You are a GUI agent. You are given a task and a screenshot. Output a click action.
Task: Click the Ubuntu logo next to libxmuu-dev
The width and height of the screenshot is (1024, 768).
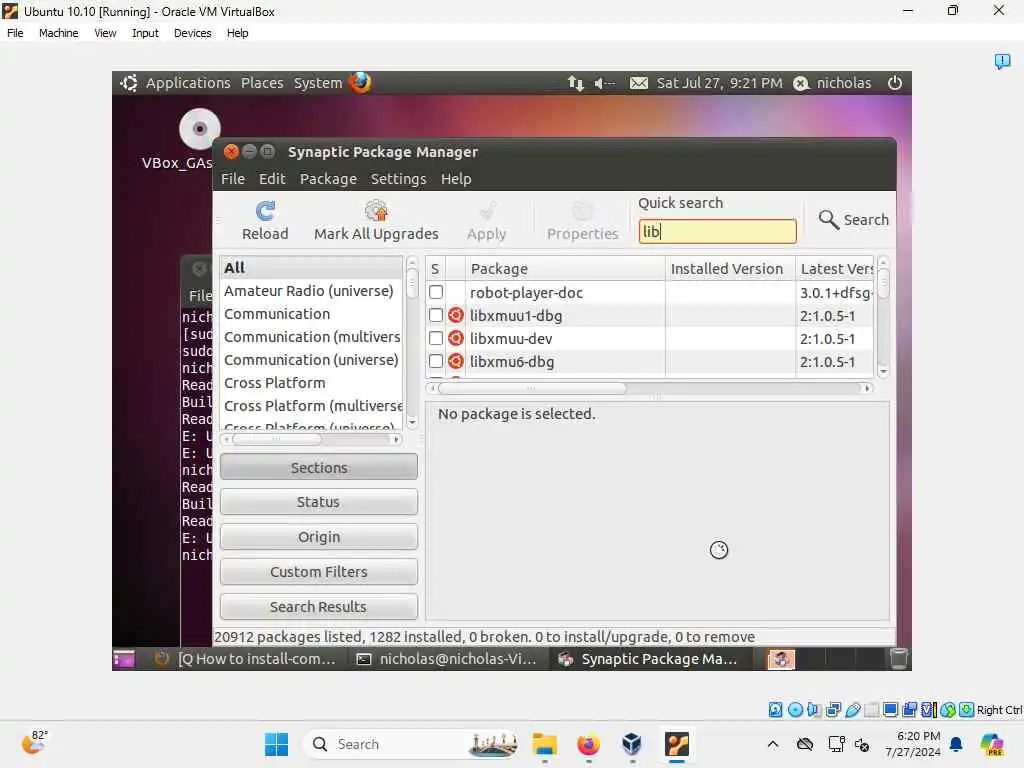(x=456, y=338)
